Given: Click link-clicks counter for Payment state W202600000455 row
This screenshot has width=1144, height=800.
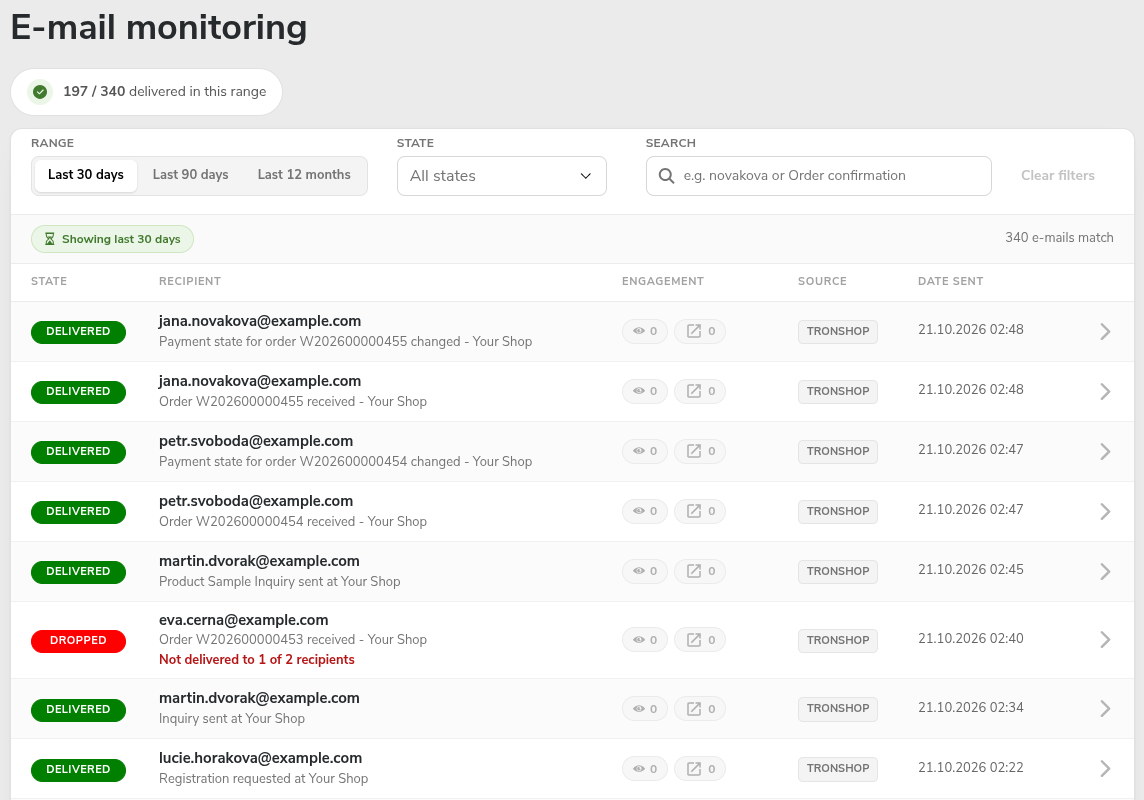Looking at the screenshot, I should click(x=700, y=331).
